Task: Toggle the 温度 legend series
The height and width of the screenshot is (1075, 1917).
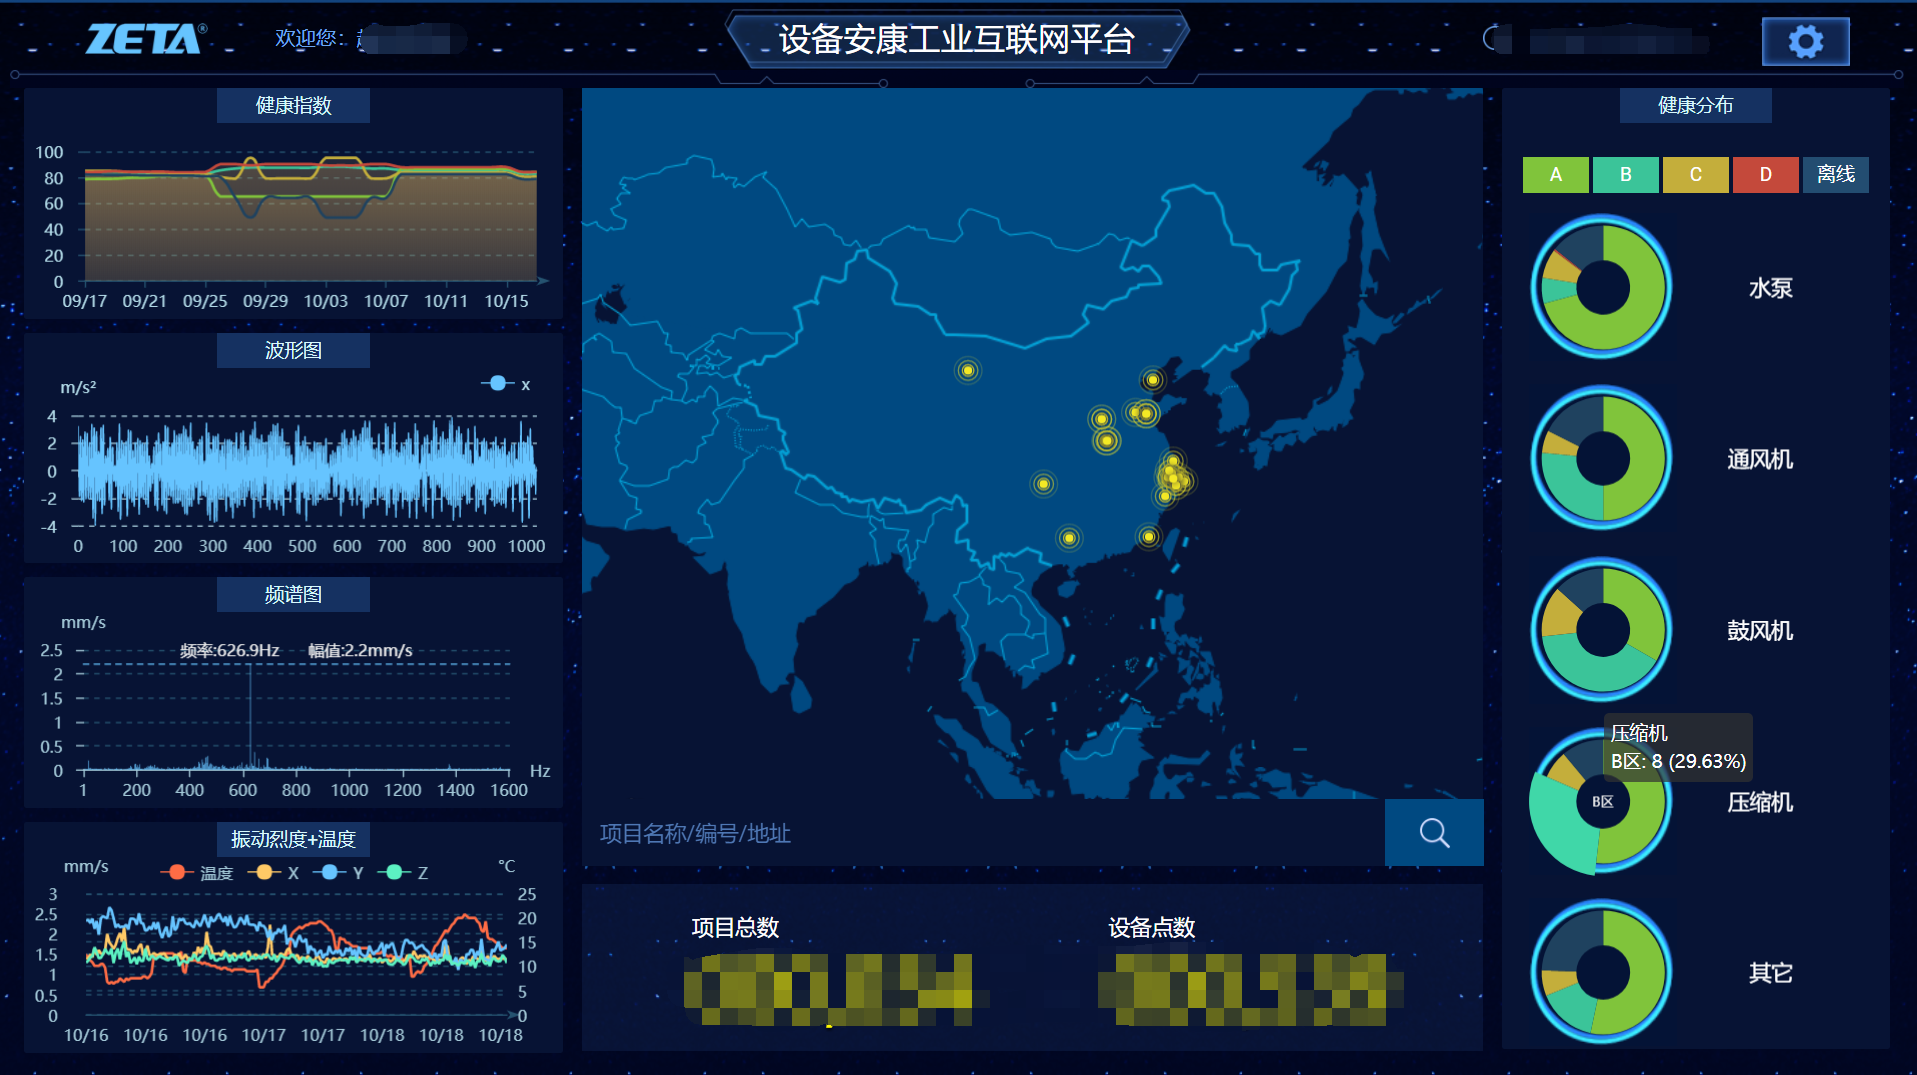Action: pyautogui.click(x=198, y=873)
